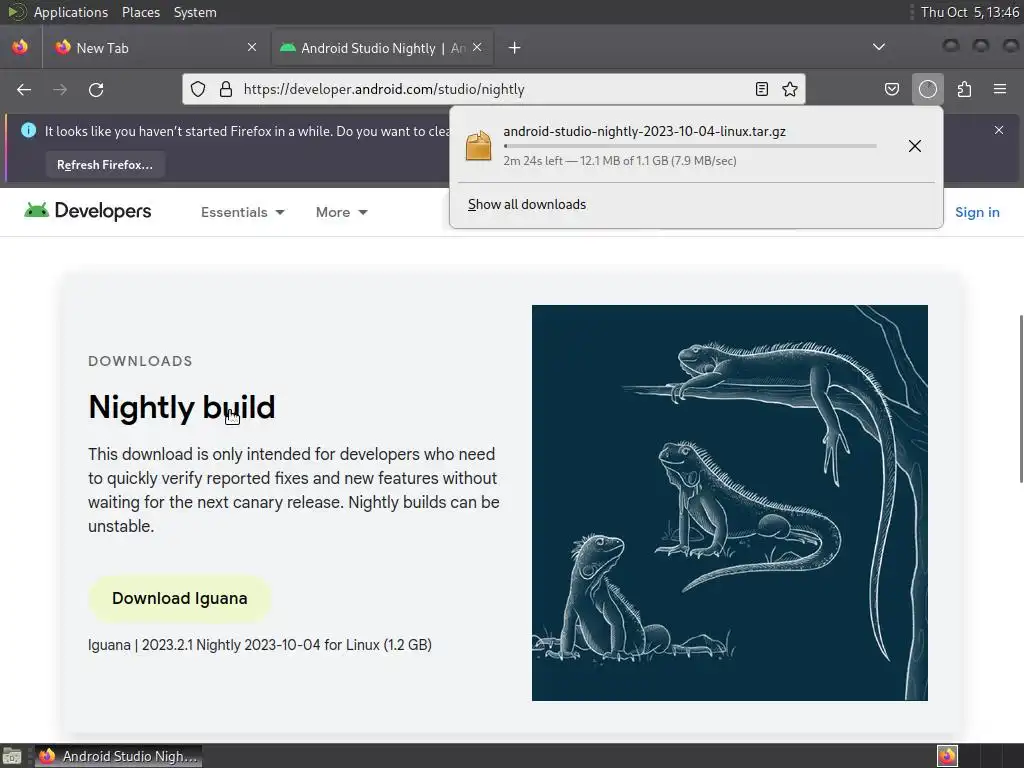Click the Nightly build heading
Viewport: 1024px width, 768px height.
tap(182, 407)
